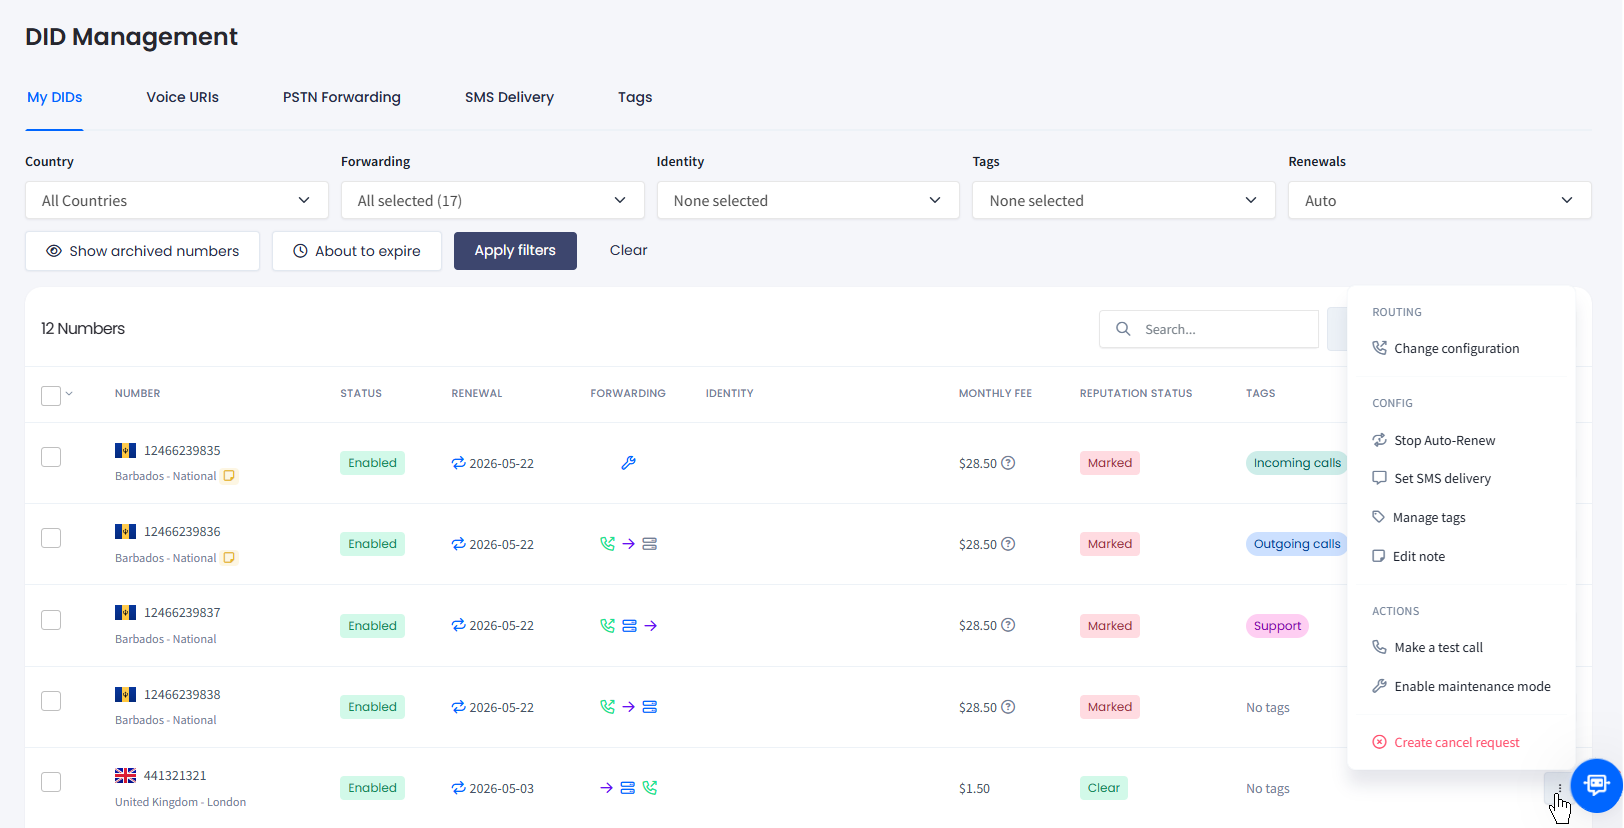Click renewal date of 441321321
1624x828 pixels.
click(502, 788)
